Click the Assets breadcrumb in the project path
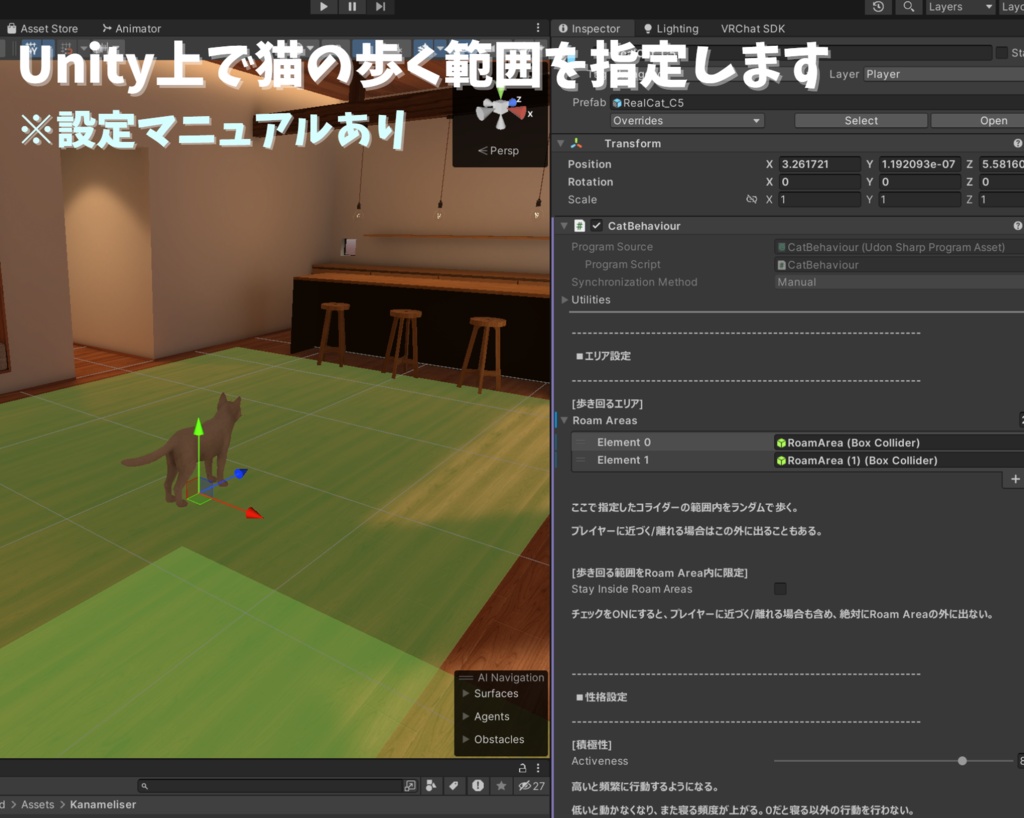Image resolution: width=1024 pixels, height=818 pixels. pos(38,804)
